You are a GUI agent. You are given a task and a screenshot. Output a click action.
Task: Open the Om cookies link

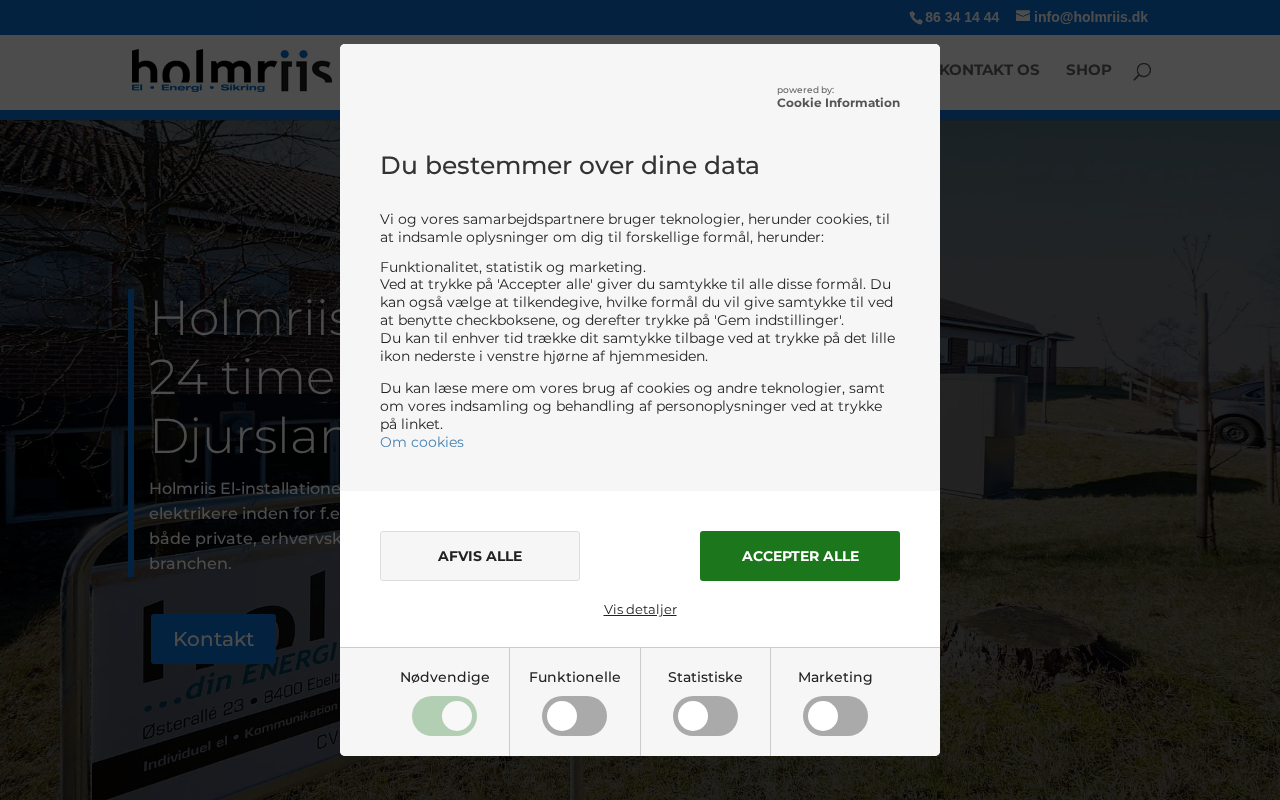(x=422, y=442)
